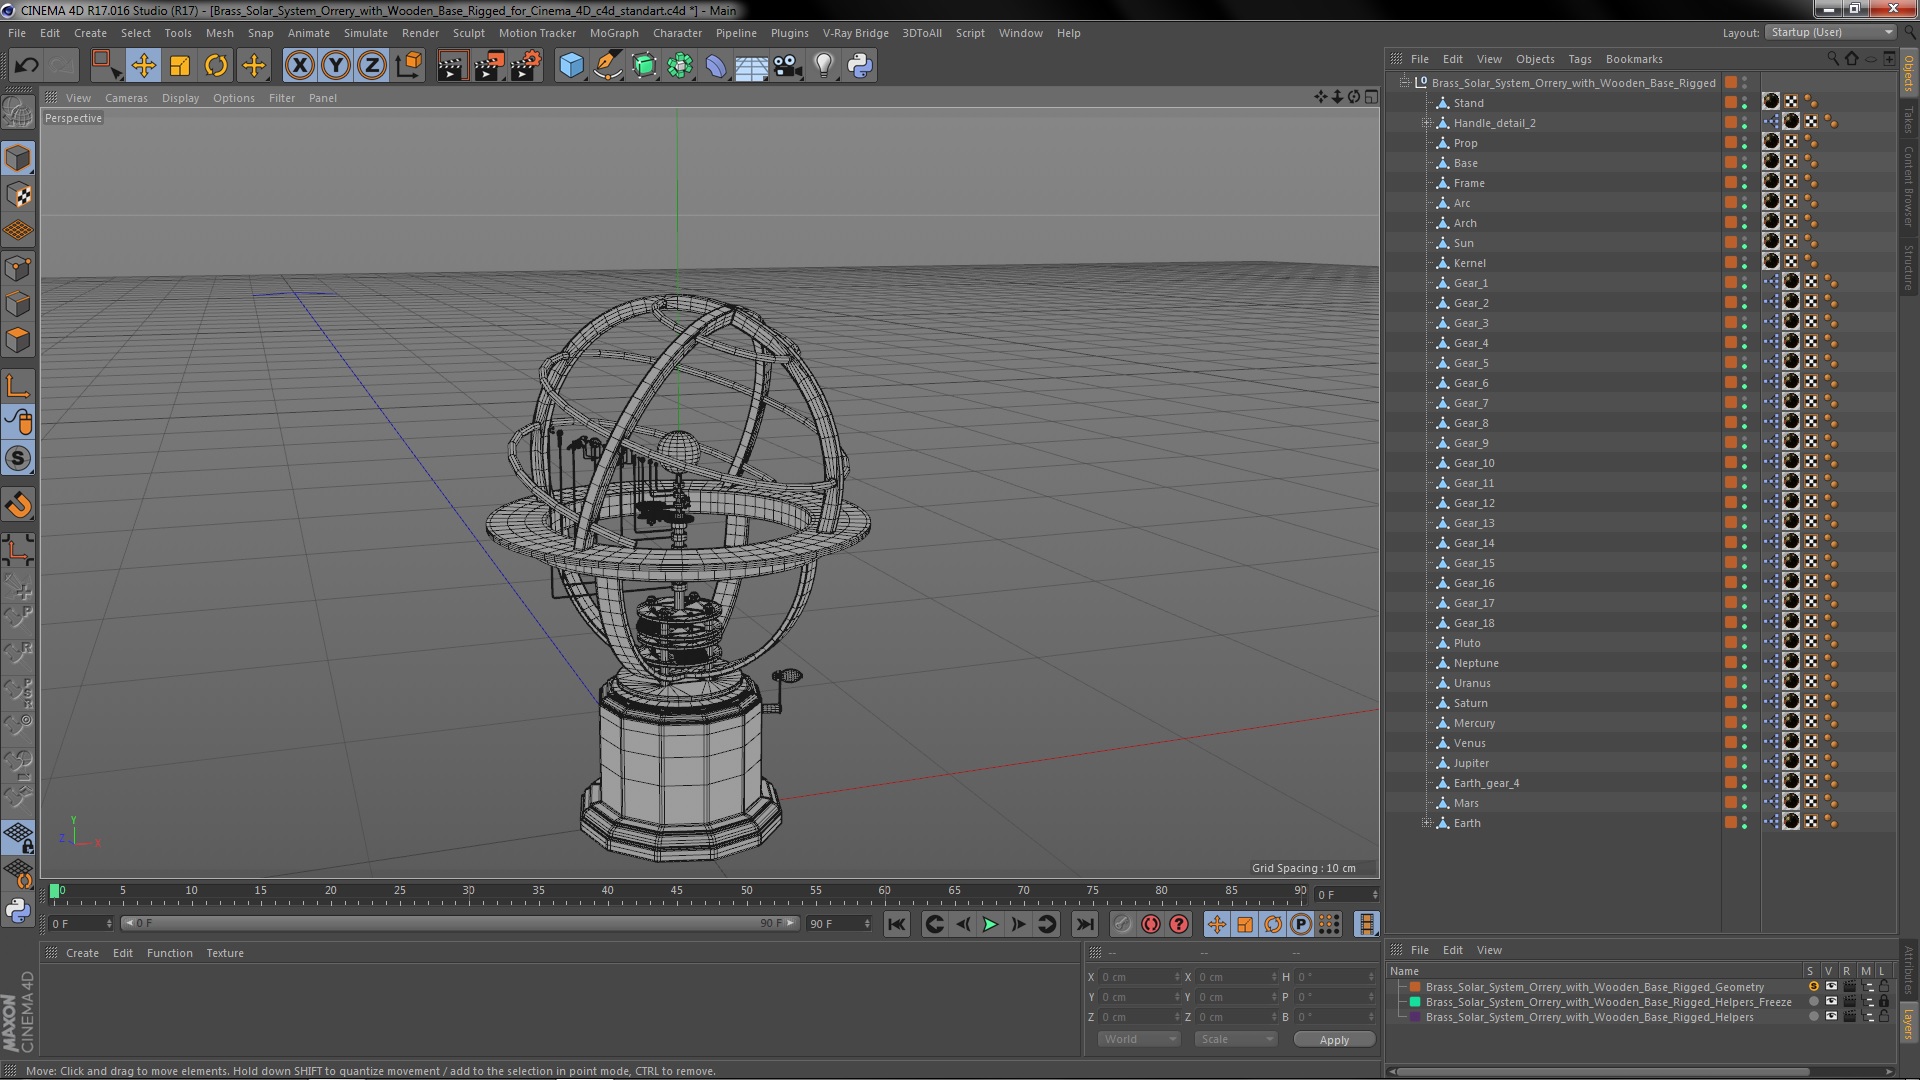The width and height of the screenshot is (1920, 1080).
Task: Select the Scale tool
Action: [180, 66]
